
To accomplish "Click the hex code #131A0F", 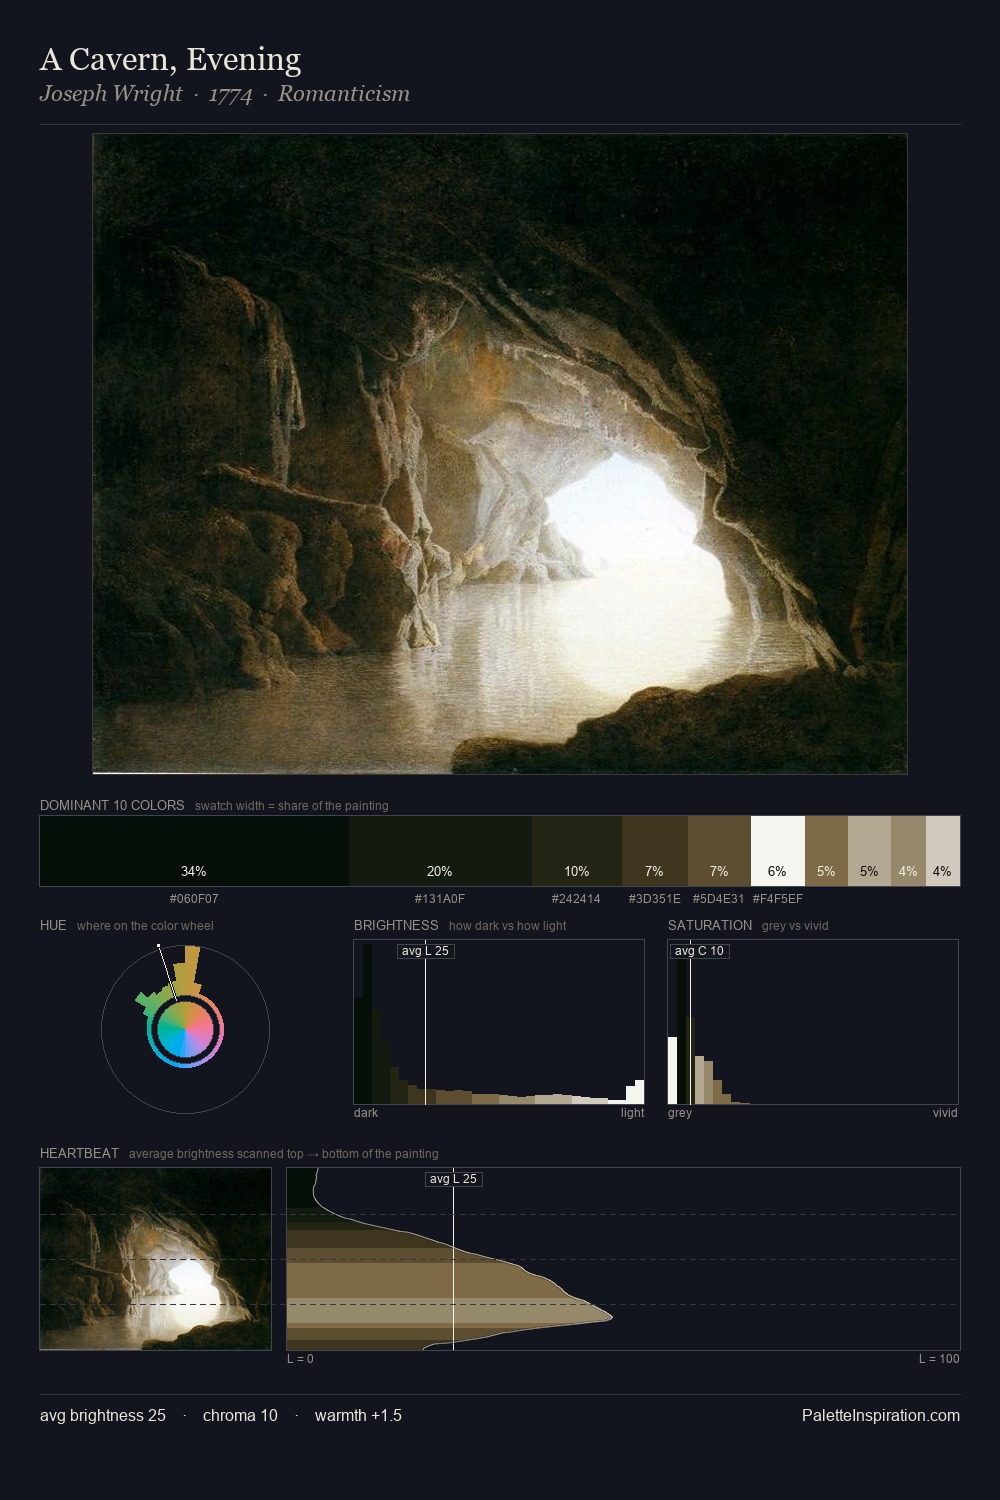I will [x=440, y=899].
